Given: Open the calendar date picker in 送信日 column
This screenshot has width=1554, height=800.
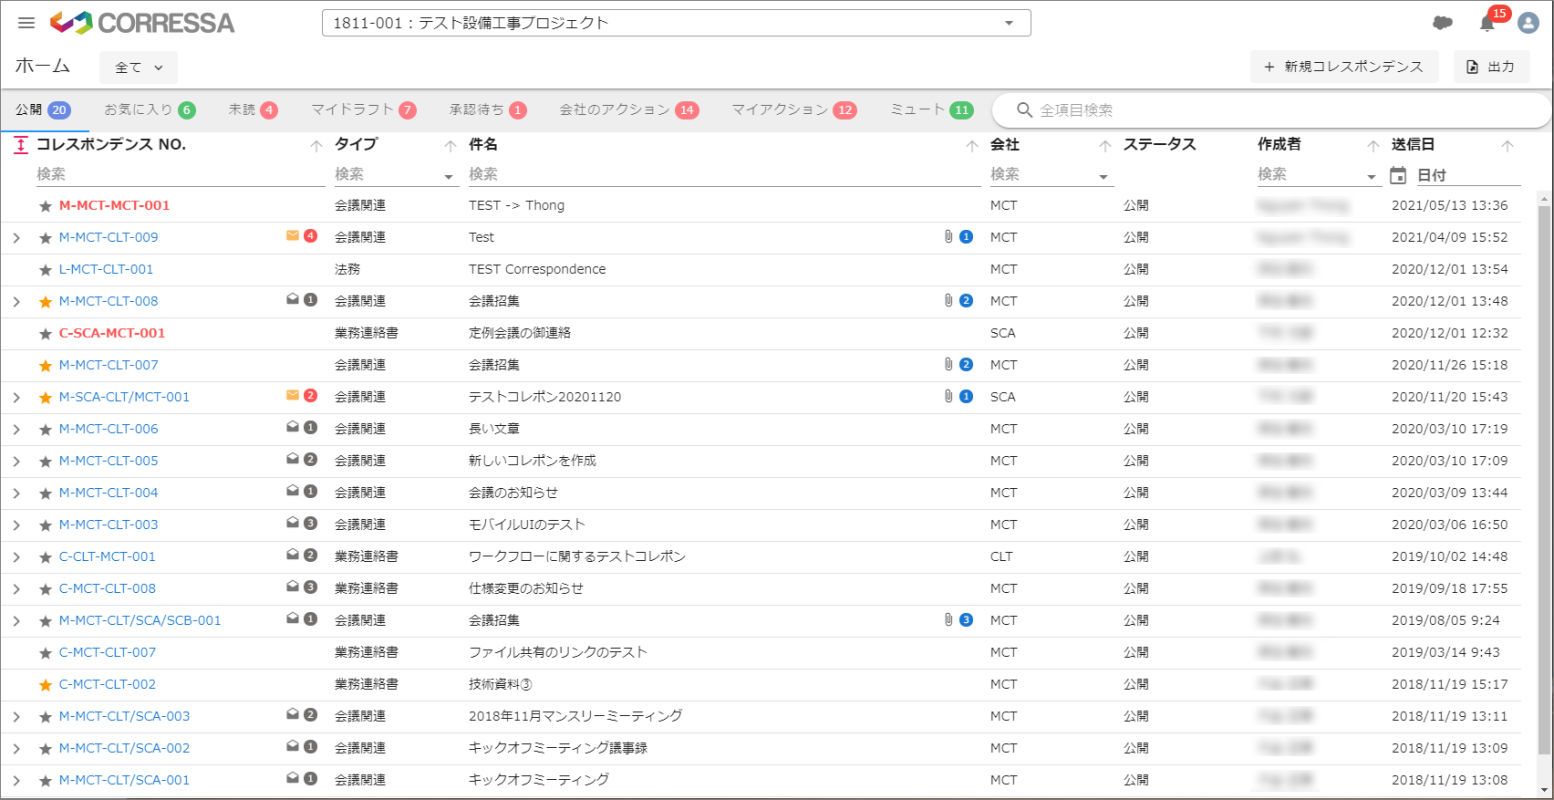Looking at the screenshot, I should 1398,174.
